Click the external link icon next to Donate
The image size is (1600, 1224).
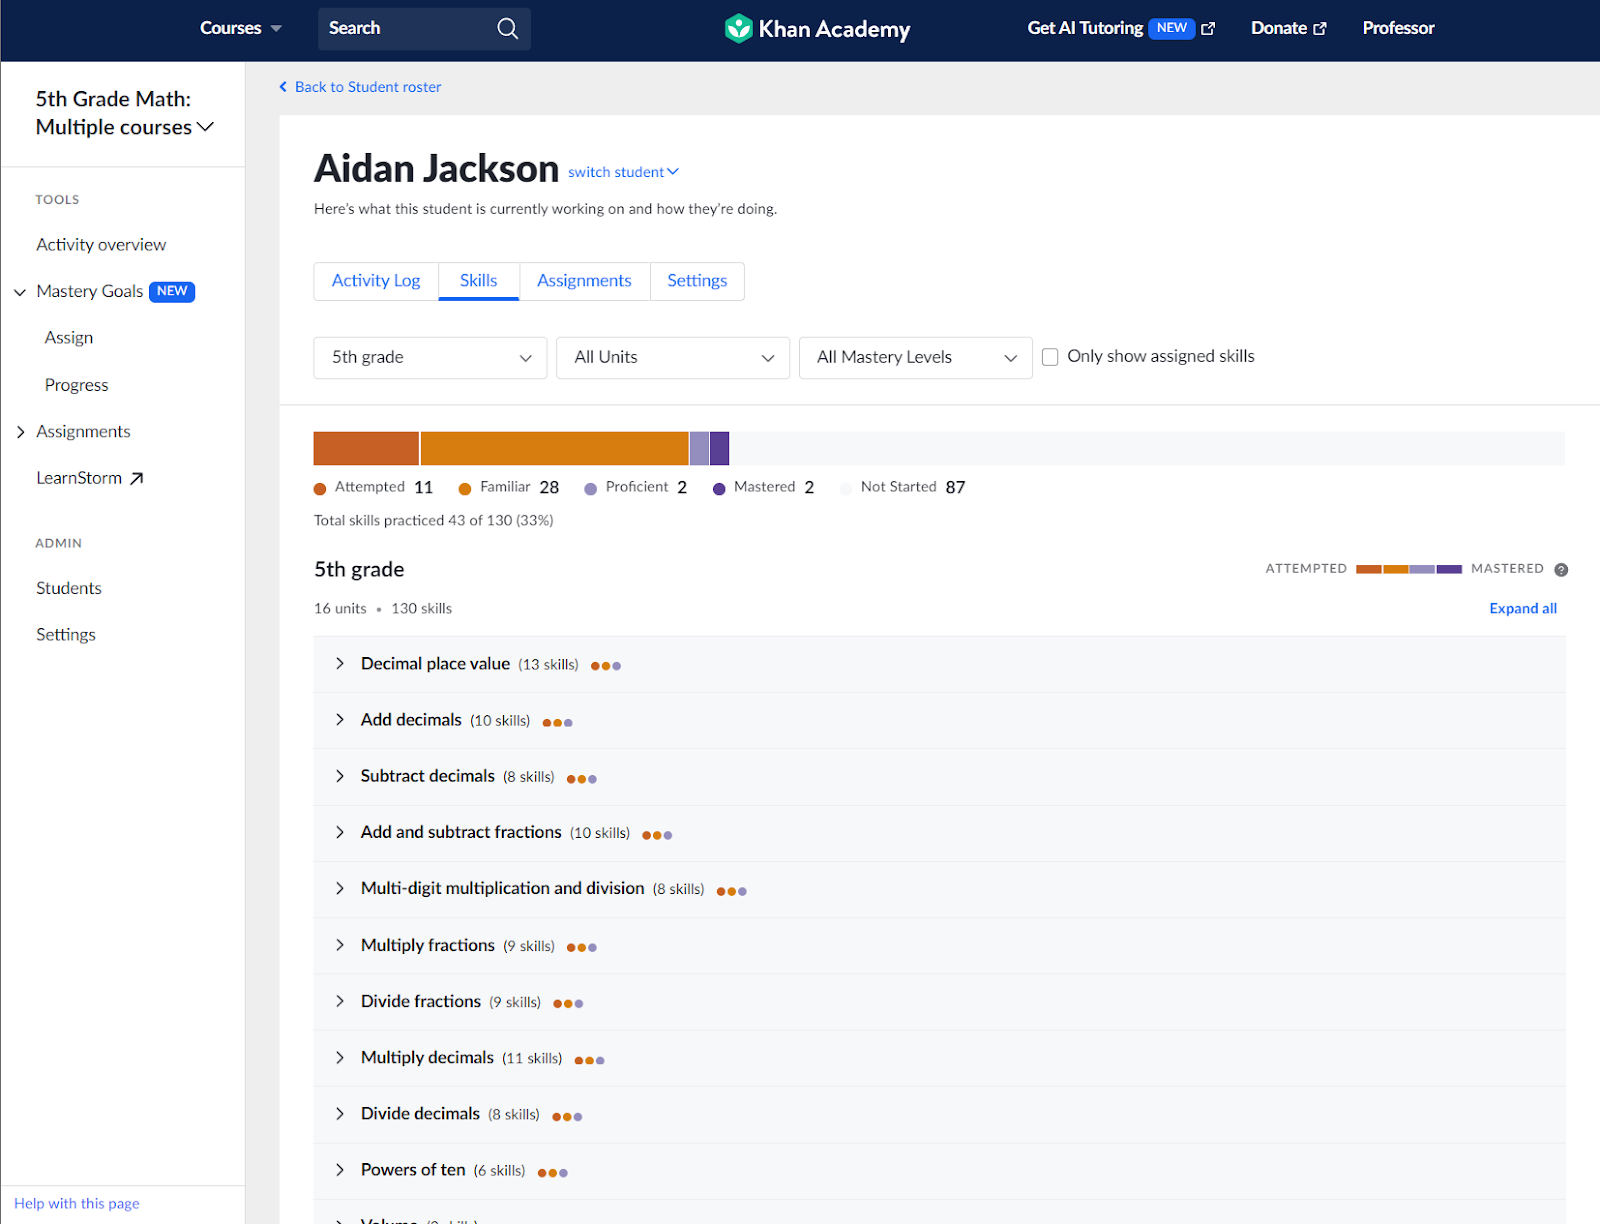(x=1320, y=28)
